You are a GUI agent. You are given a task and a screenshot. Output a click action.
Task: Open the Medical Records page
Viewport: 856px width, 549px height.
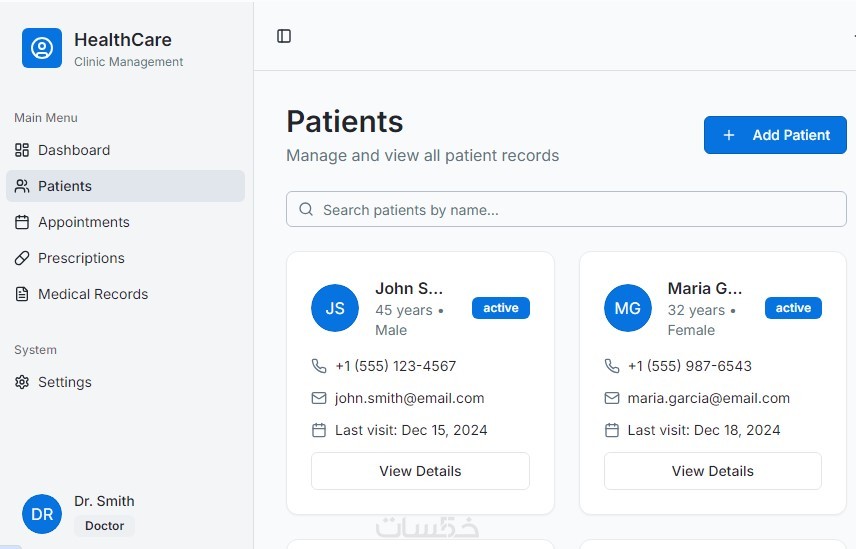coord(93,294)
